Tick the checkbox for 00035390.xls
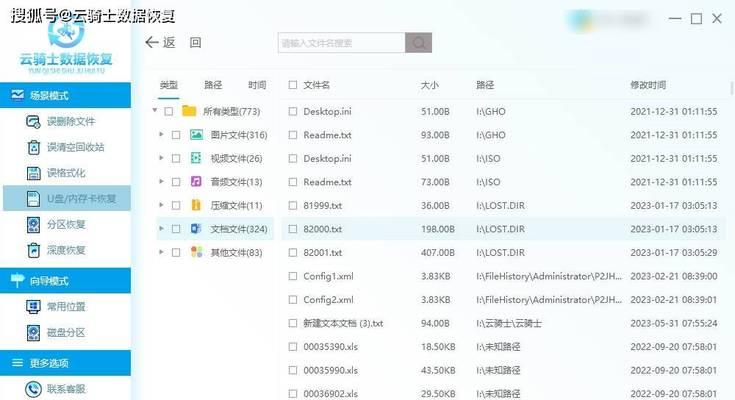The height and width of the screenshot is (400, 735). [293, 347]
